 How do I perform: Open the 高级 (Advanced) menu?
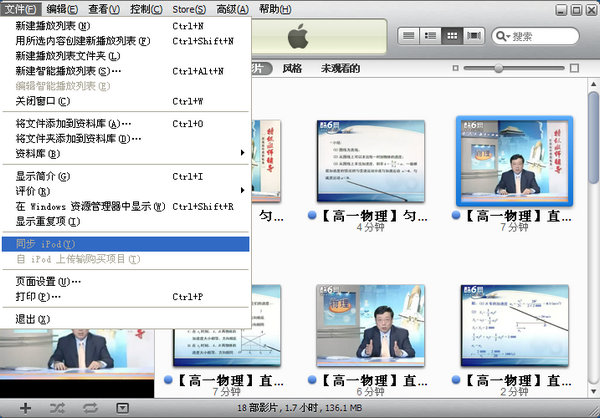tap(233, 9)
